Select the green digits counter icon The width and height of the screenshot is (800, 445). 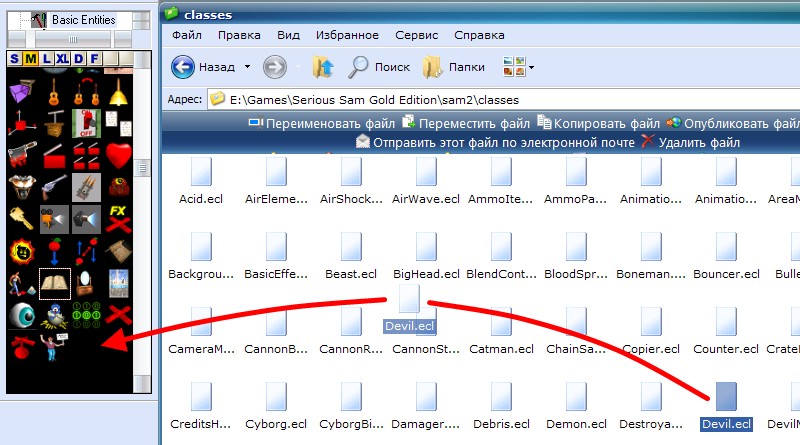[86, 314]
